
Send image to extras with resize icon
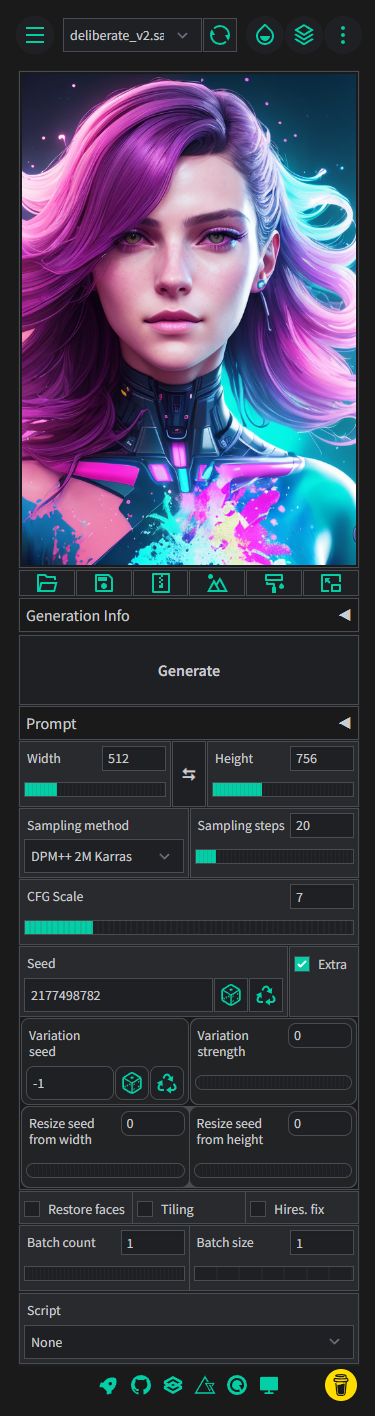tap(330, 584)
